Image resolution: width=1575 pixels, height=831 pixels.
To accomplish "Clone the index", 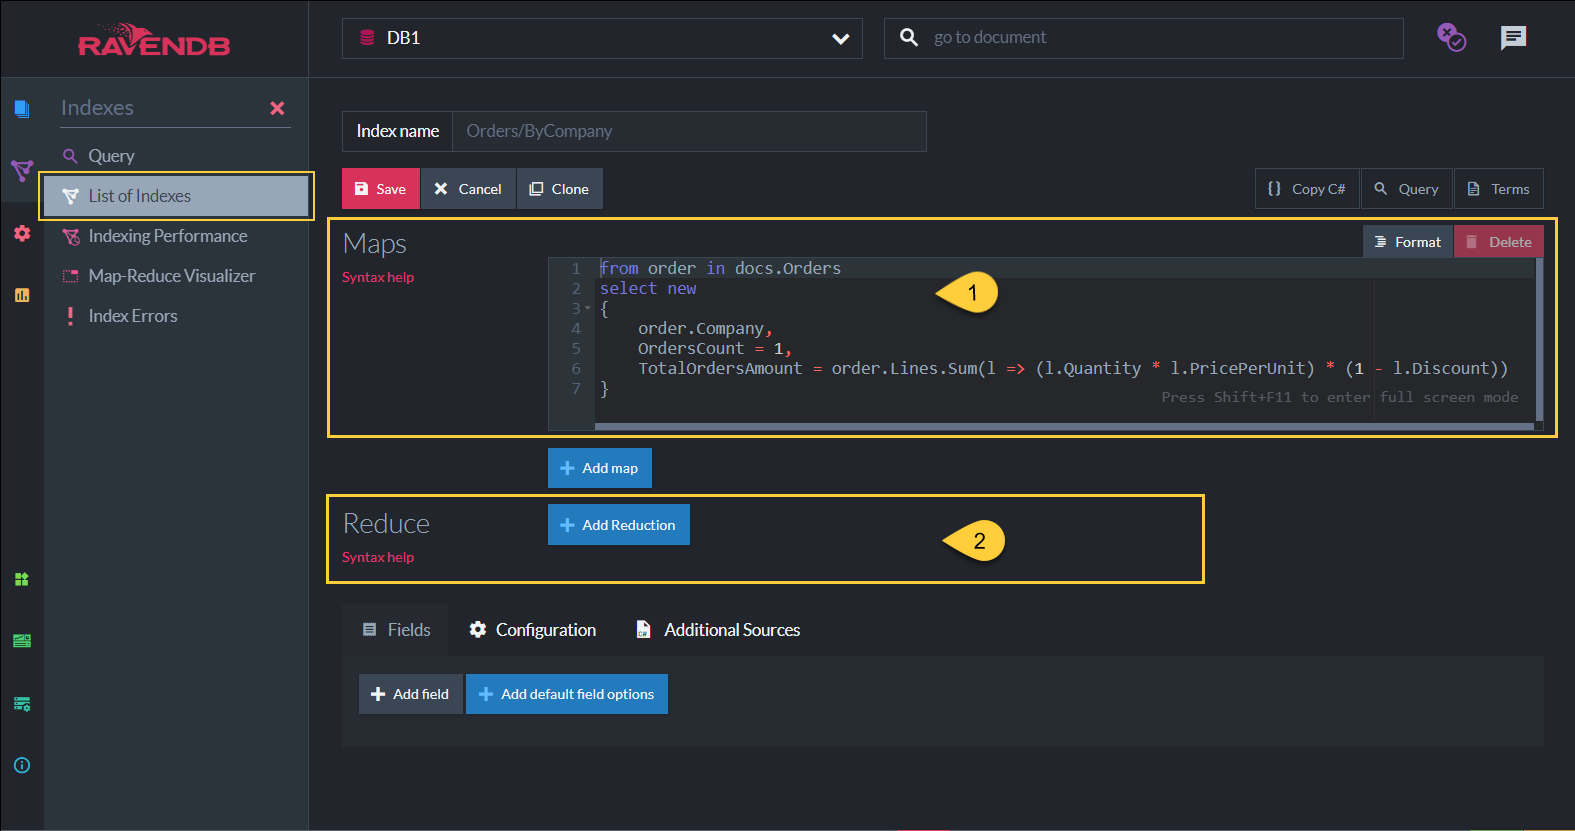I will click(x=560, y=189).
